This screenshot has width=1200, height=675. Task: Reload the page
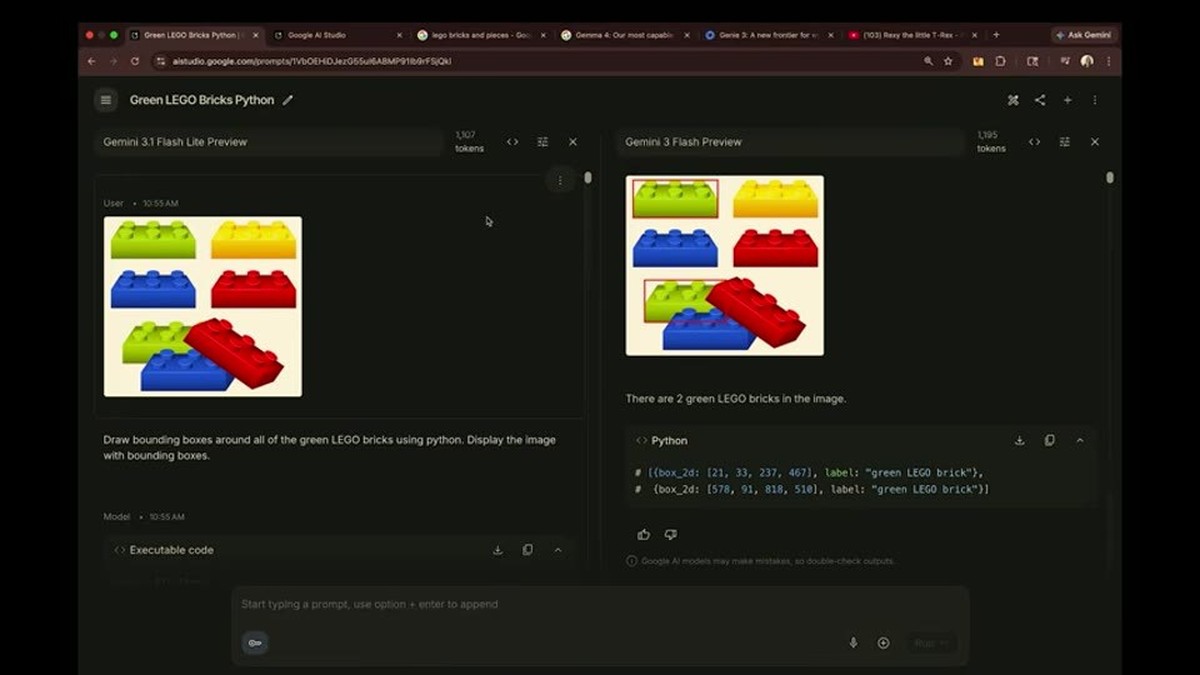135,61
